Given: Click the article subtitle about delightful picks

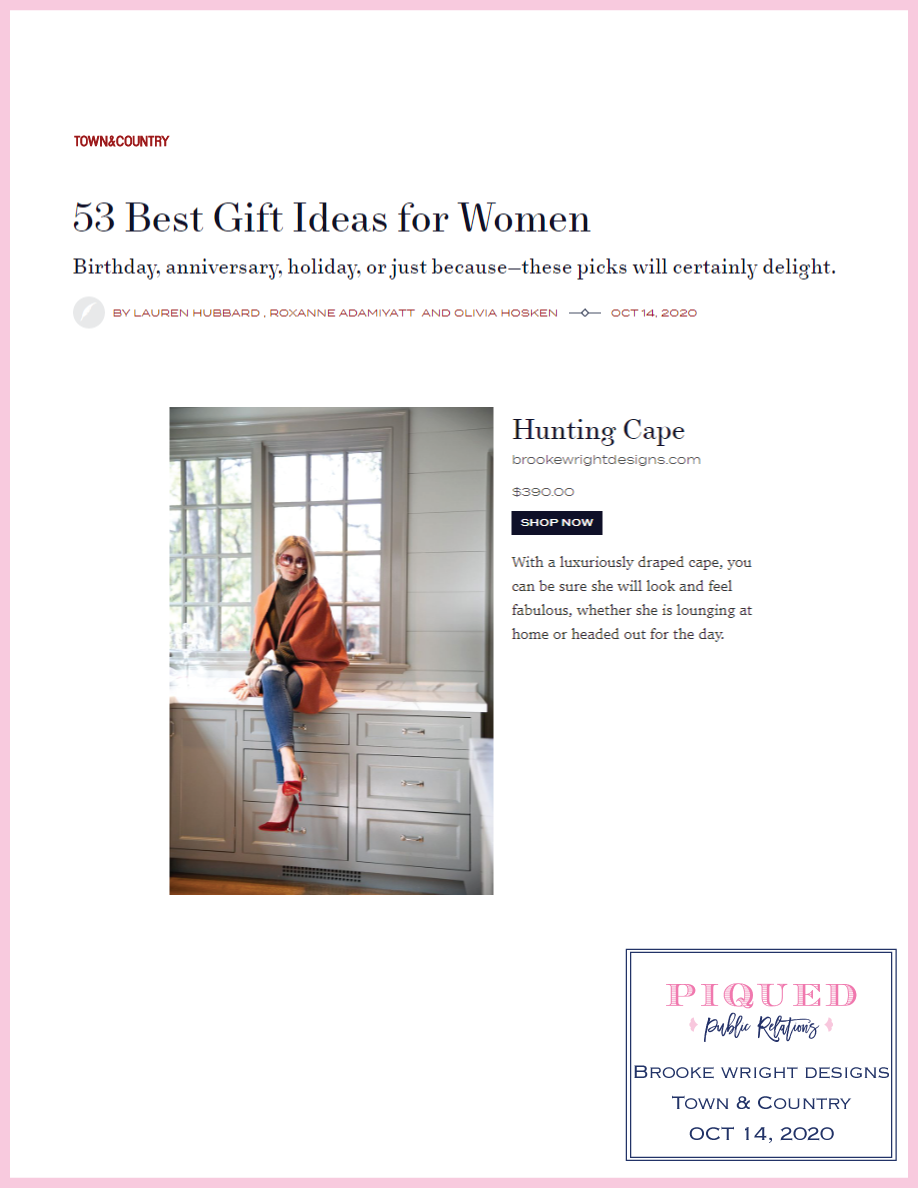Looking at the screenshot, I should pyautogui.click(x=454, y=267).
